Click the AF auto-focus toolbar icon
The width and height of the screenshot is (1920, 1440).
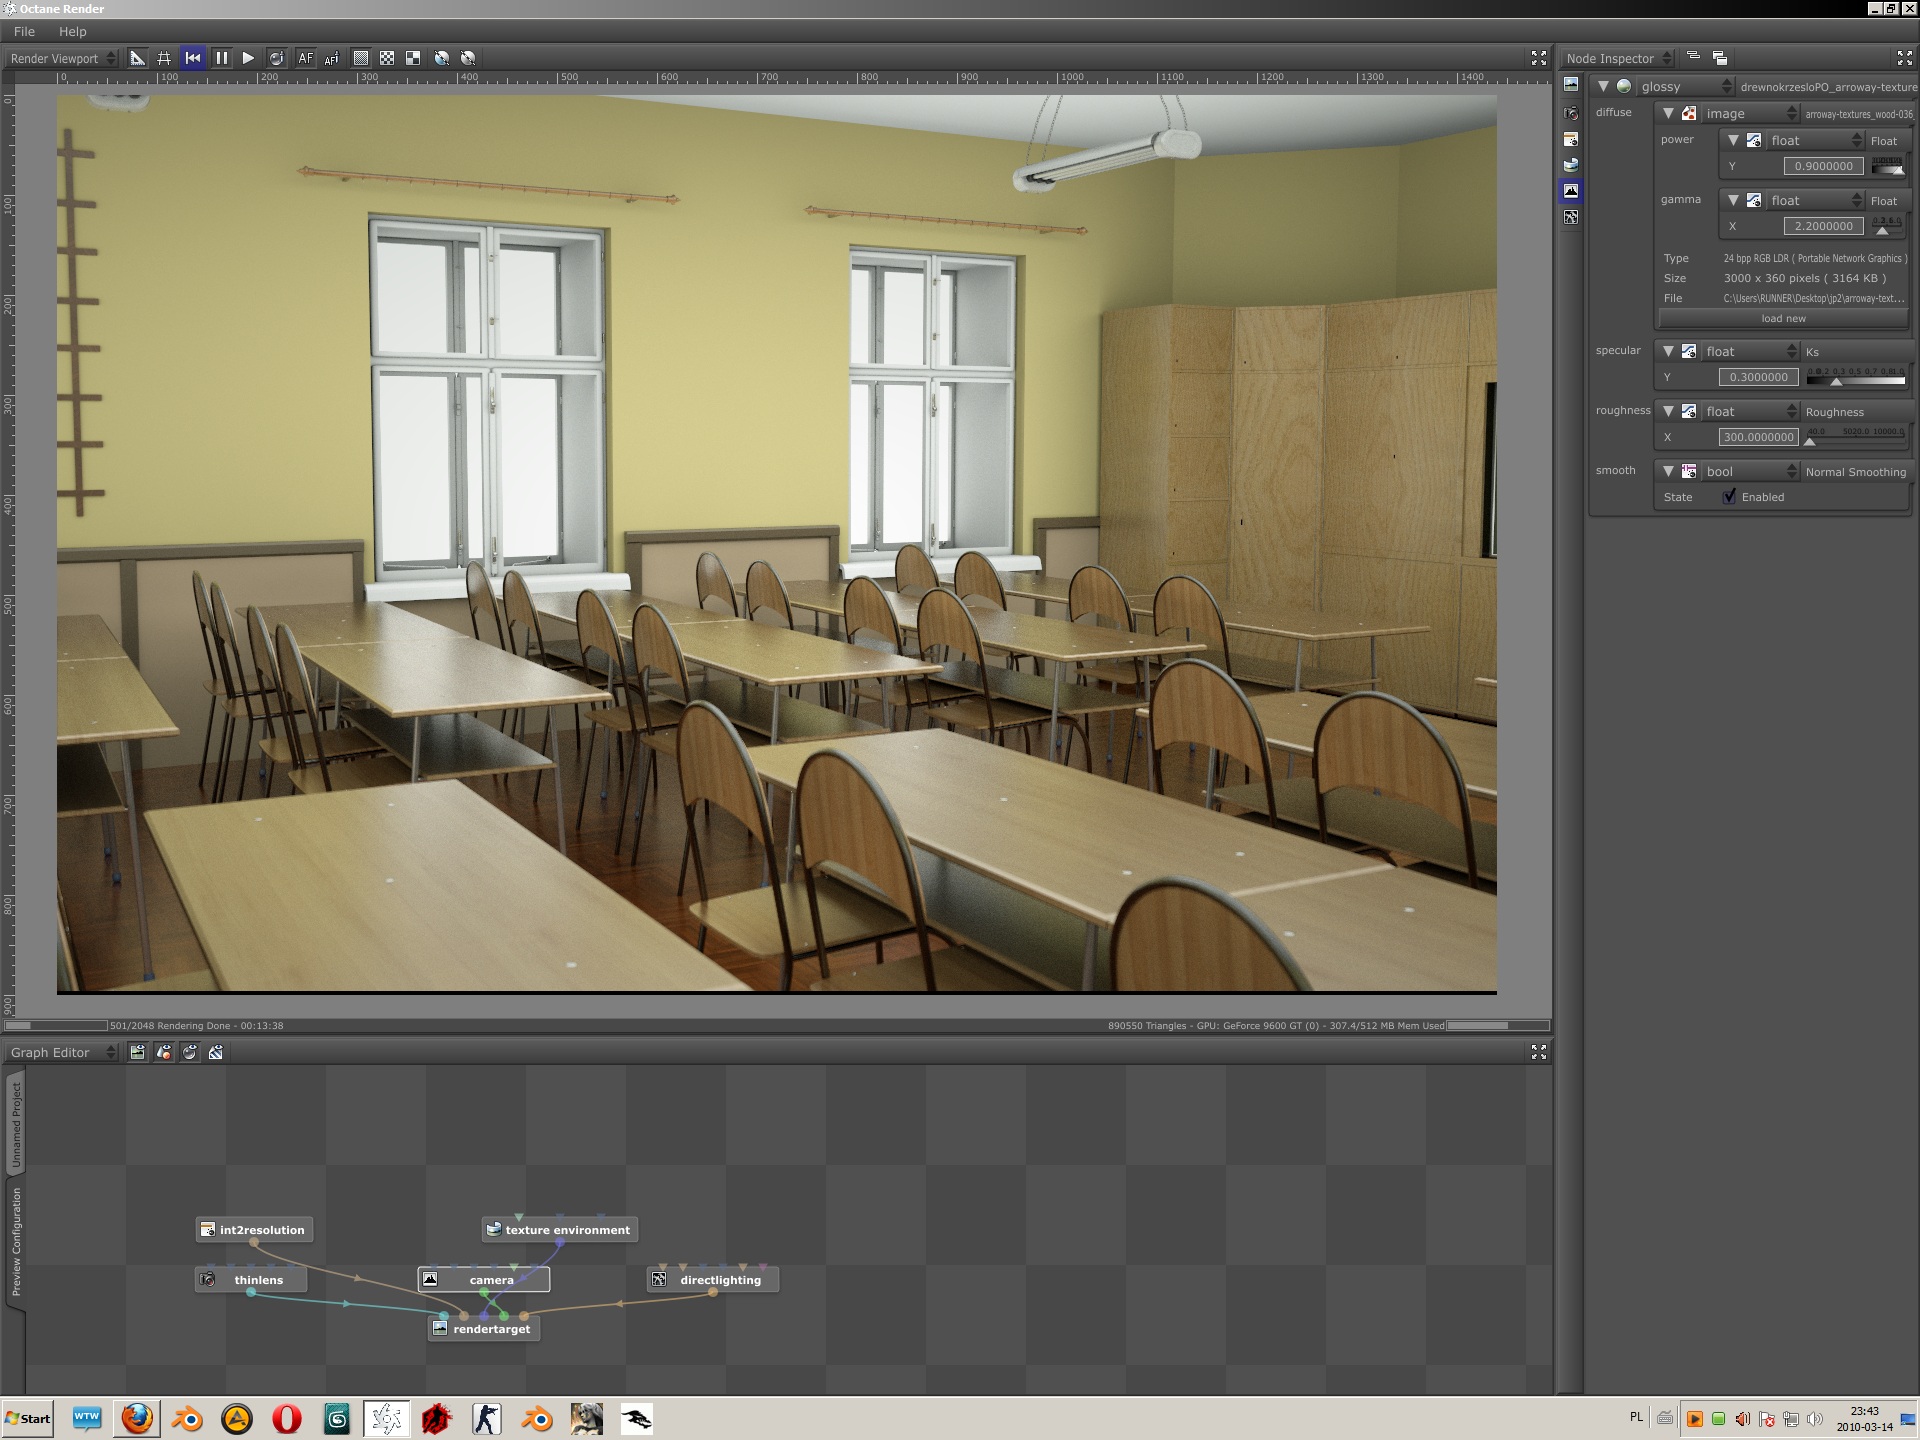click(x=305, y=58)
